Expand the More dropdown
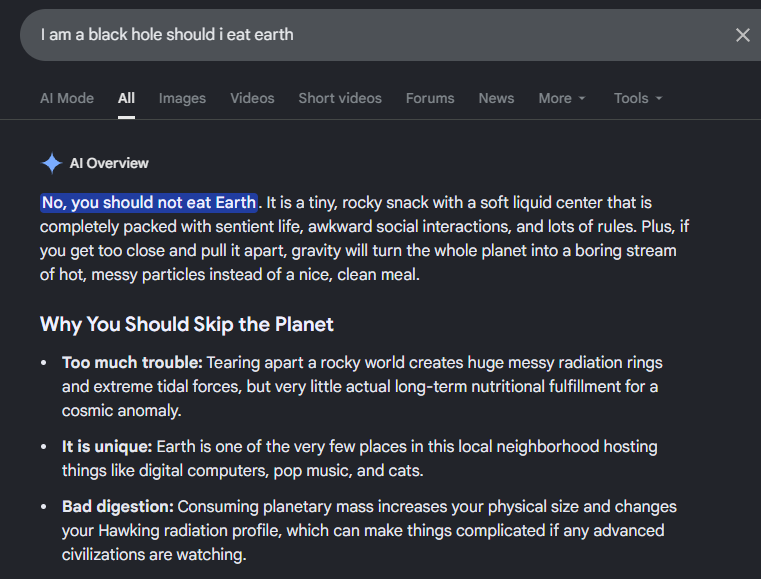Image resolution: width=761 pixels, height=579 pixels. click(x=562, y=98)
